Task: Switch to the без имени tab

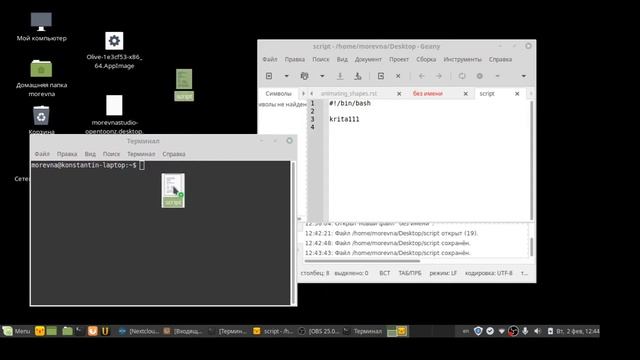Action: pyautogui.click(x=428, y=93)
